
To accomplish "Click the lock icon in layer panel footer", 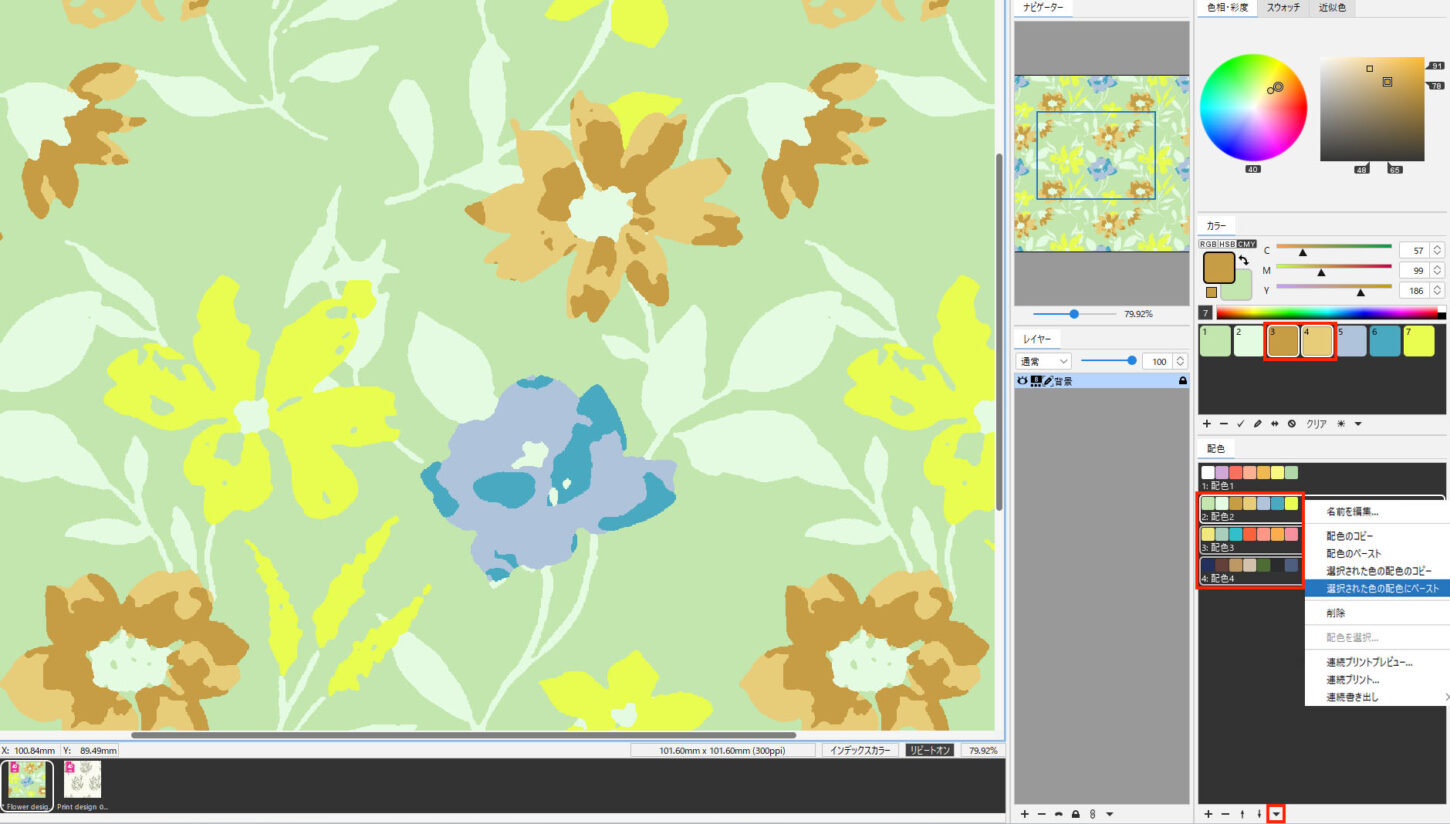I will (1075, 814).
